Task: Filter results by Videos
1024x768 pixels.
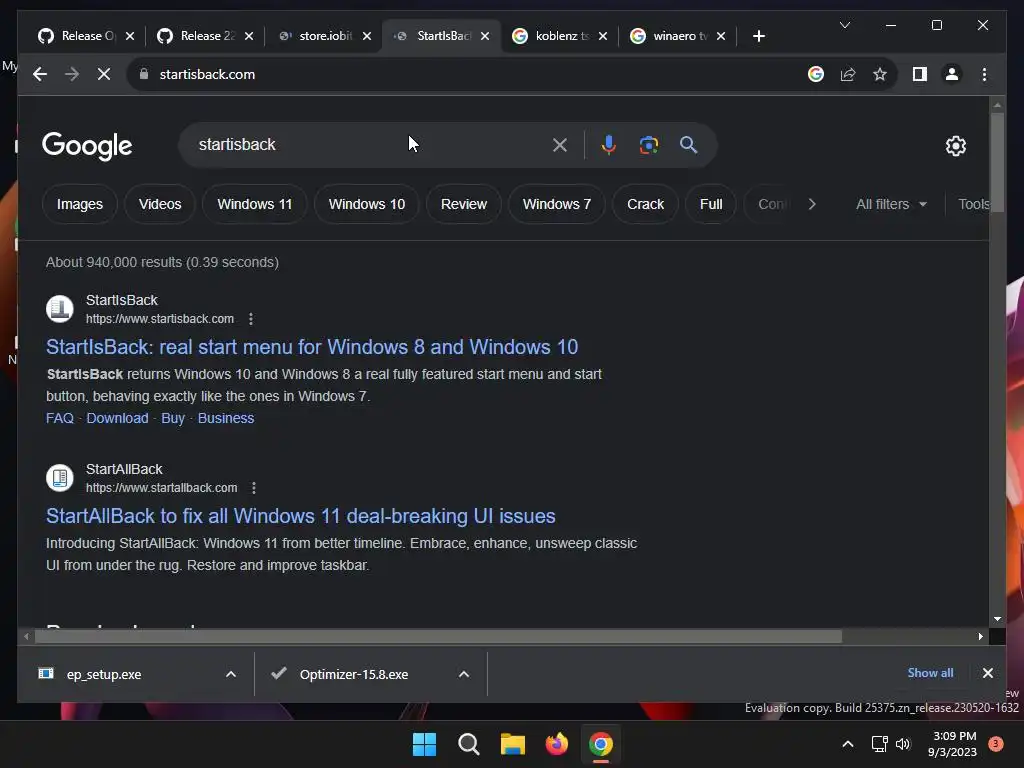Action: point(160,204)
